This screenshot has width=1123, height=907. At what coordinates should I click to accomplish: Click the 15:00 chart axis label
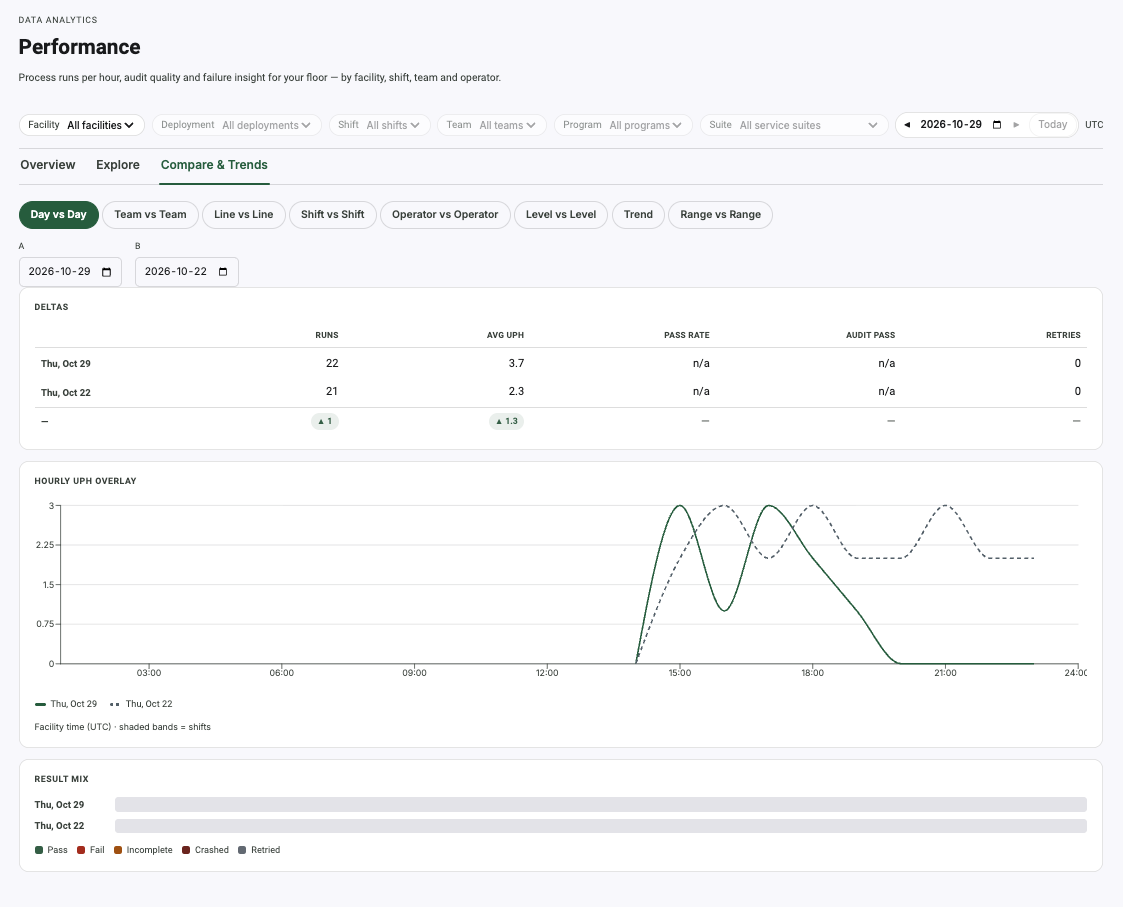[x=680, y=673]
